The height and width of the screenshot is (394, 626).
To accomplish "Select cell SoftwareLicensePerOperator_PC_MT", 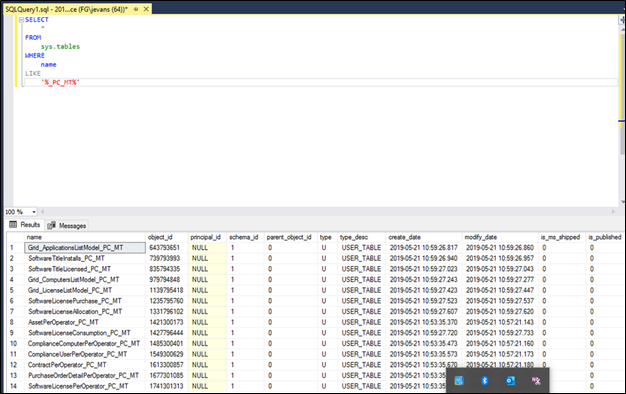I will (x=85, y=386).
